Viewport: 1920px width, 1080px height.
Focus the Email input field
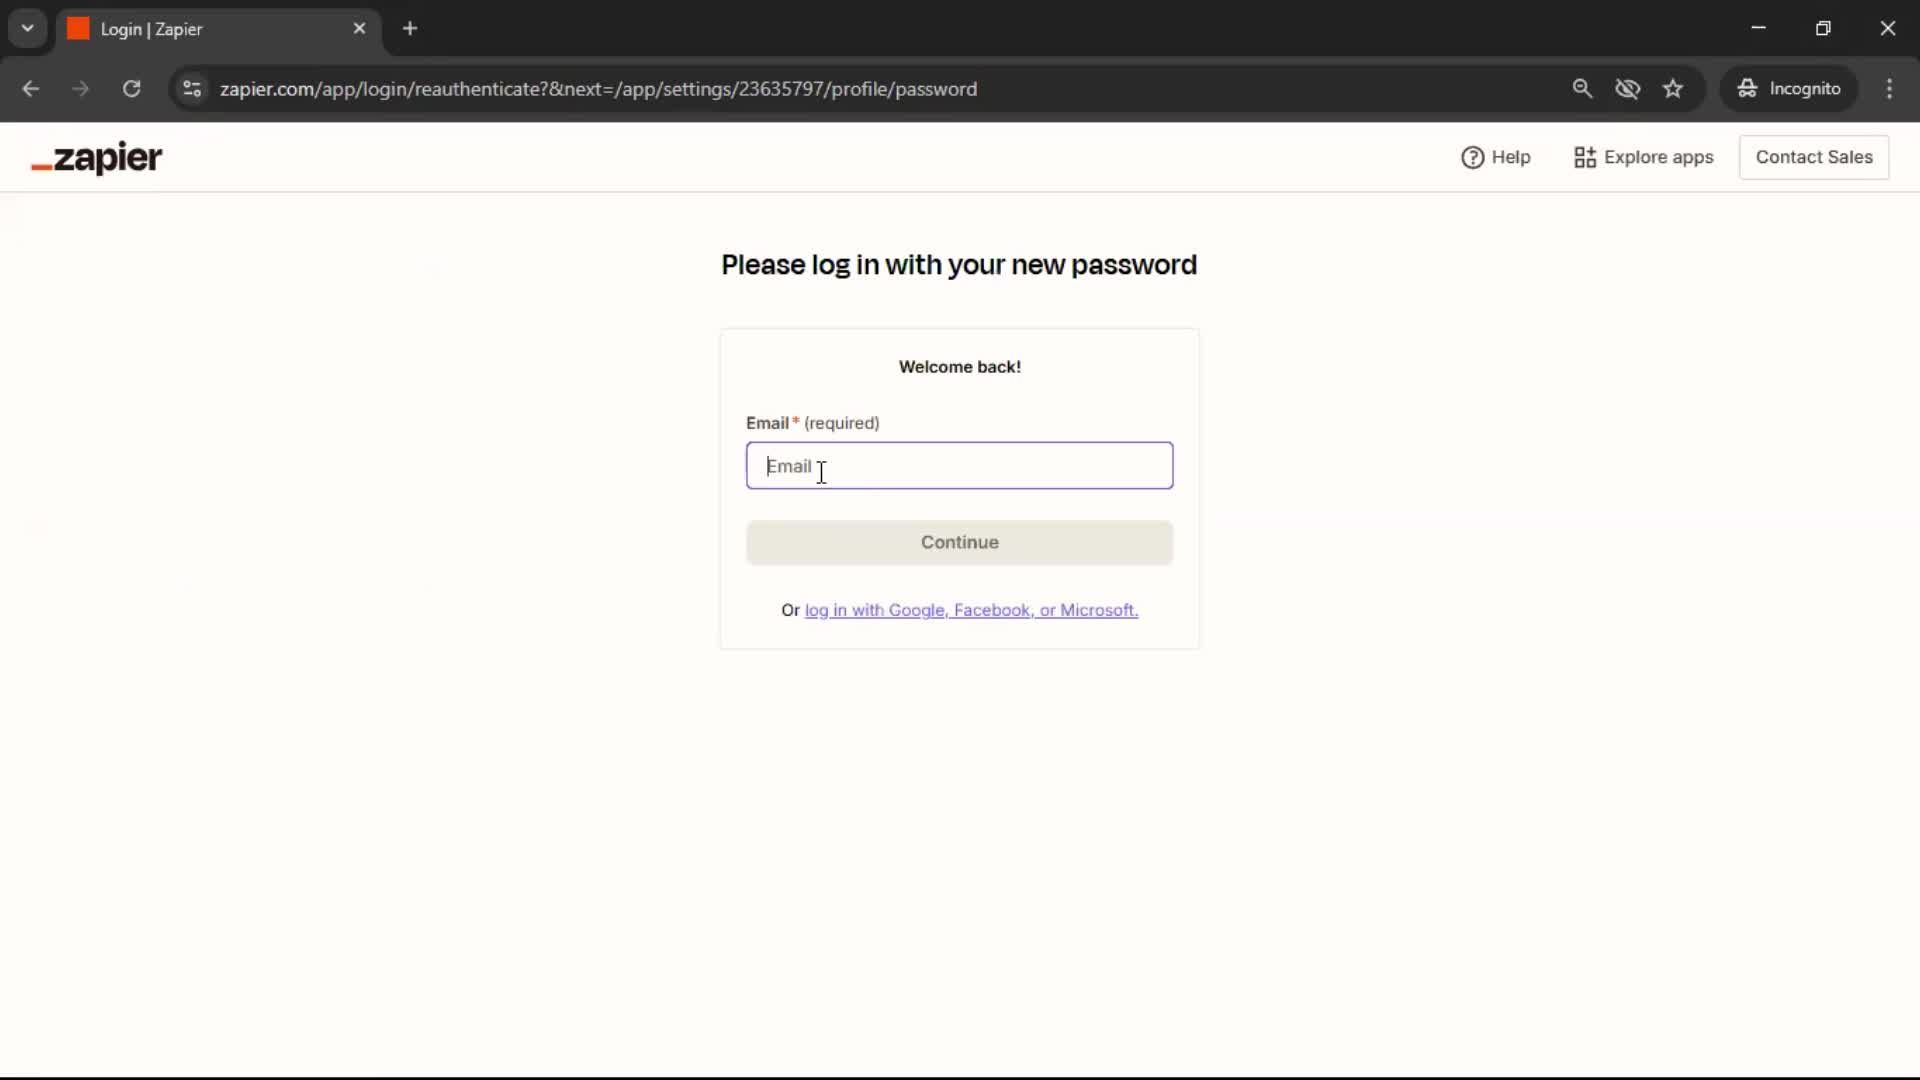pos(959,466)
